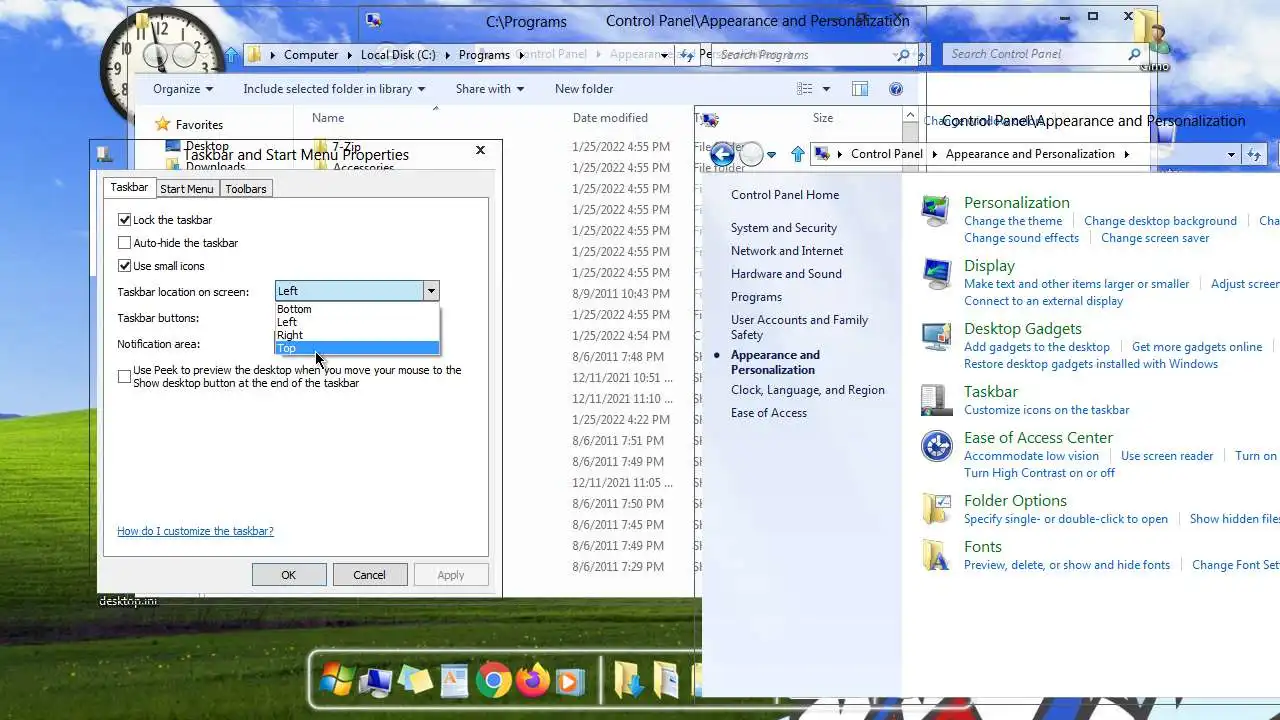Viewport: 1280px width, 720px height.
Task: Open the documents folder taskbar icon
Action: coord(668,681)
